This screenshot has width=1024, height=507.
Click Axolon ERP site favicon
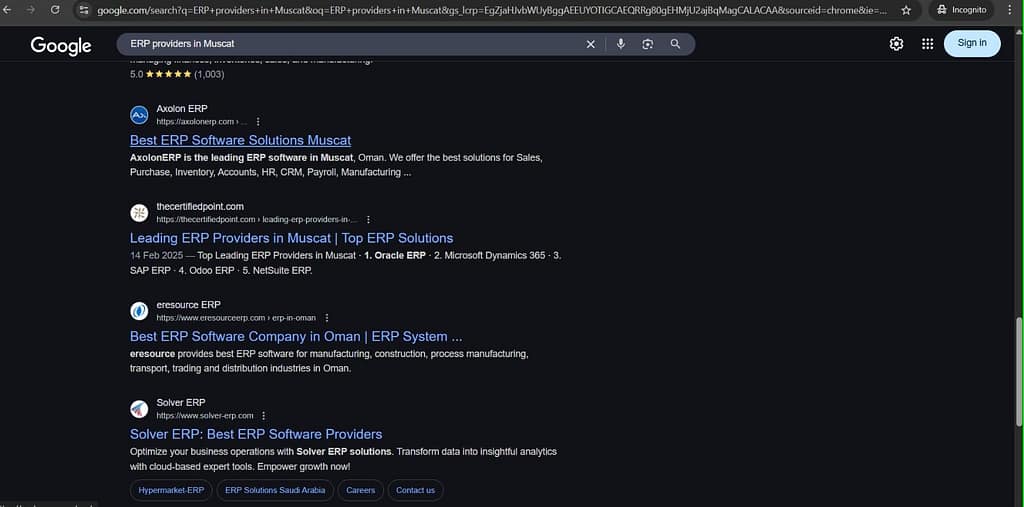coord(139,115)
